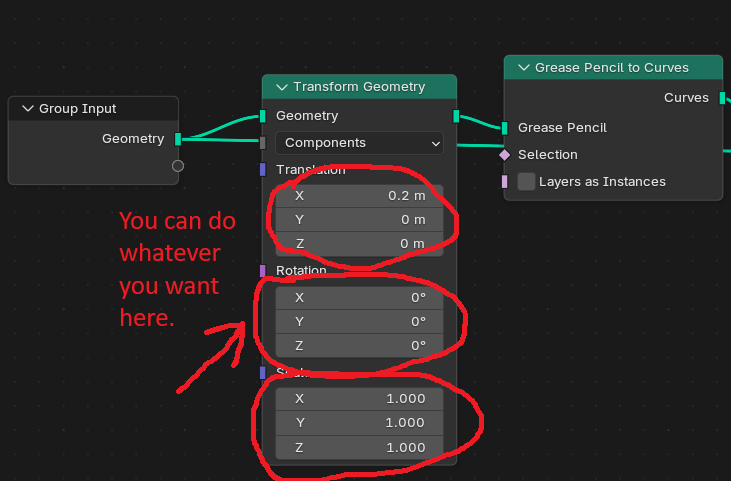Open the Components mode dropdown
Image resolution: width=731 pixels, height=481 pixels.
(x=359, y=143)
